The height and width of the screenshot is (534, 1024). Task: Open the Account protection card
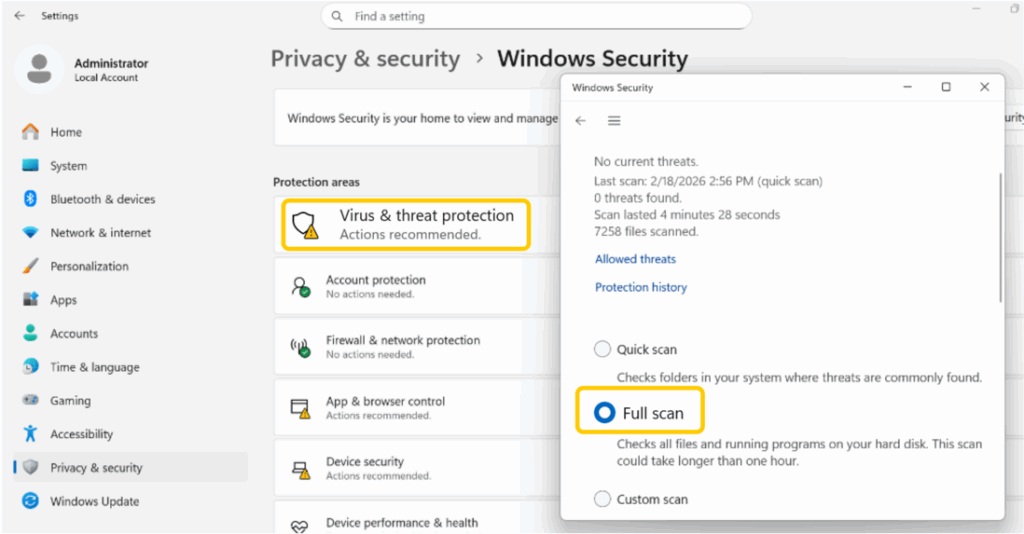coord(417,287)
